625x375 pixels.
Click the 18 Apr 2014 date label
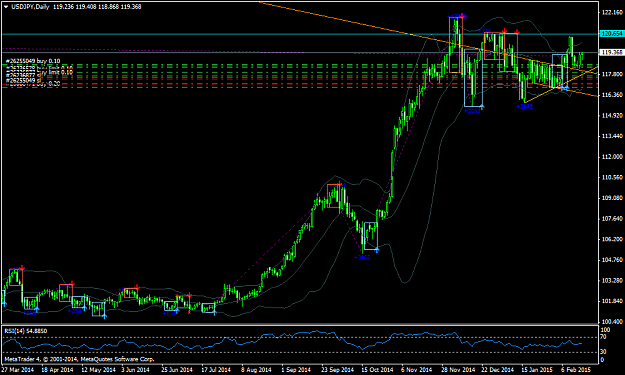coord(57,369)
